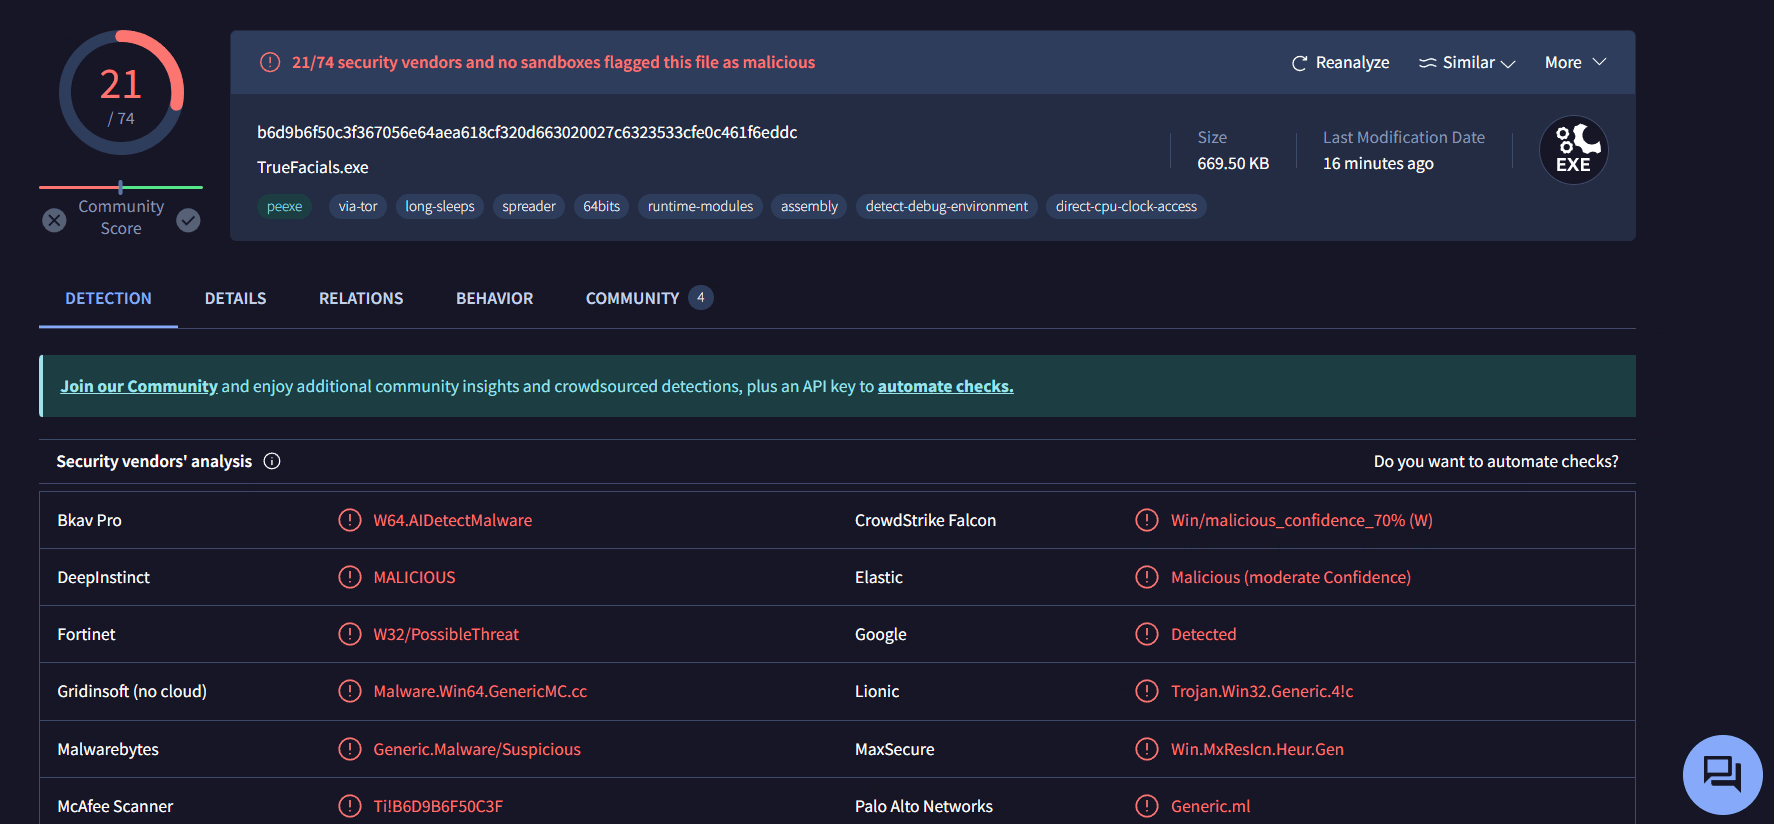Vote harmless with the checkmark community button
This screenshot has width=1774, height=824.
point(188,220)
